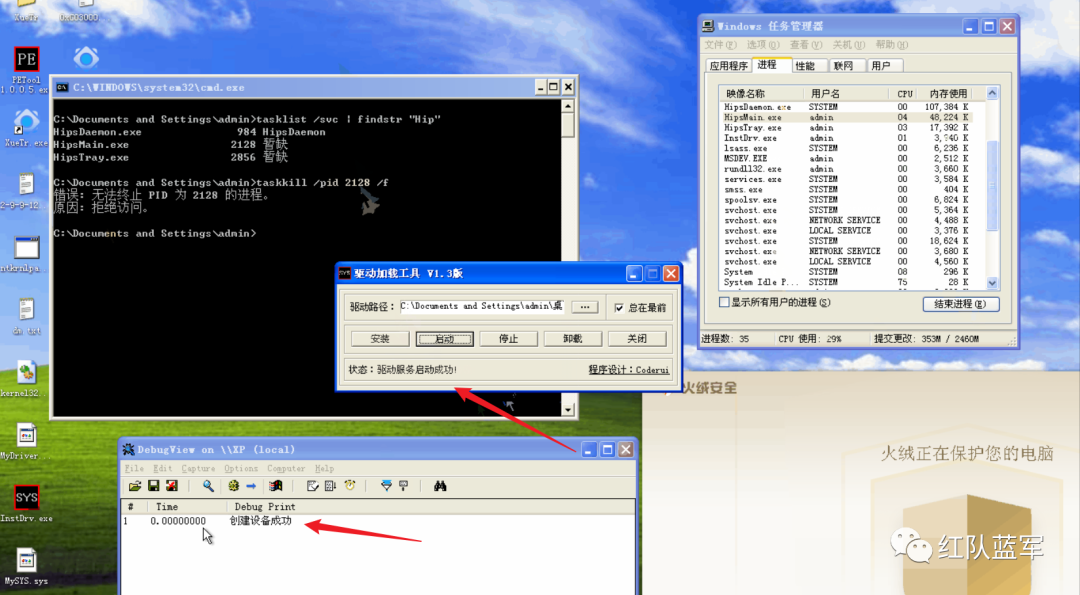The image size is (1080, 595).
Task: Click cmd window scroll-up arrow
Action: pyautogui.click(x=568, y=106)
